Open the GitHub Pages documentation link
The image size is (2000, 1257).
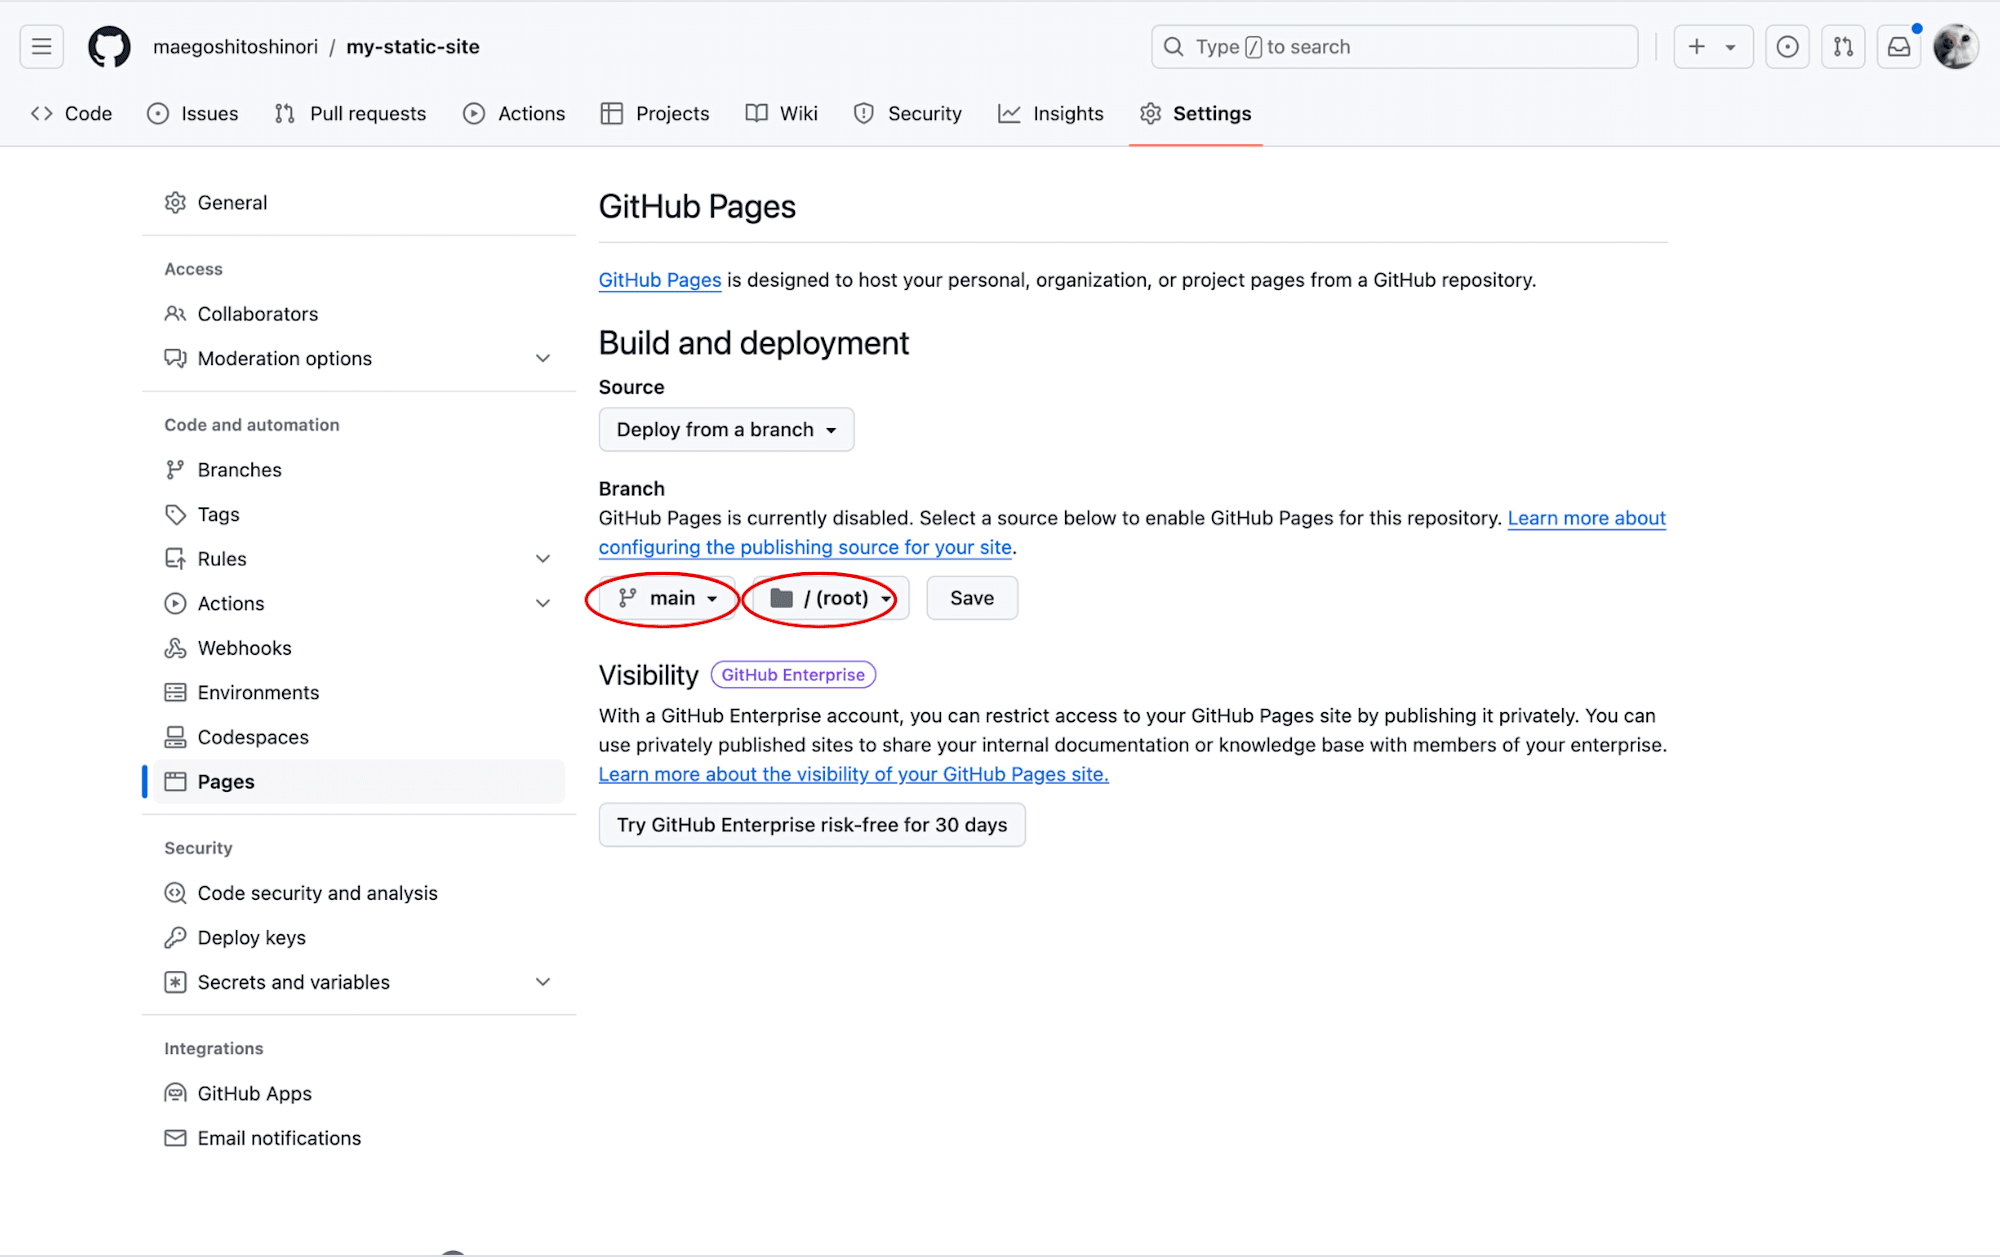pos(660,280)
